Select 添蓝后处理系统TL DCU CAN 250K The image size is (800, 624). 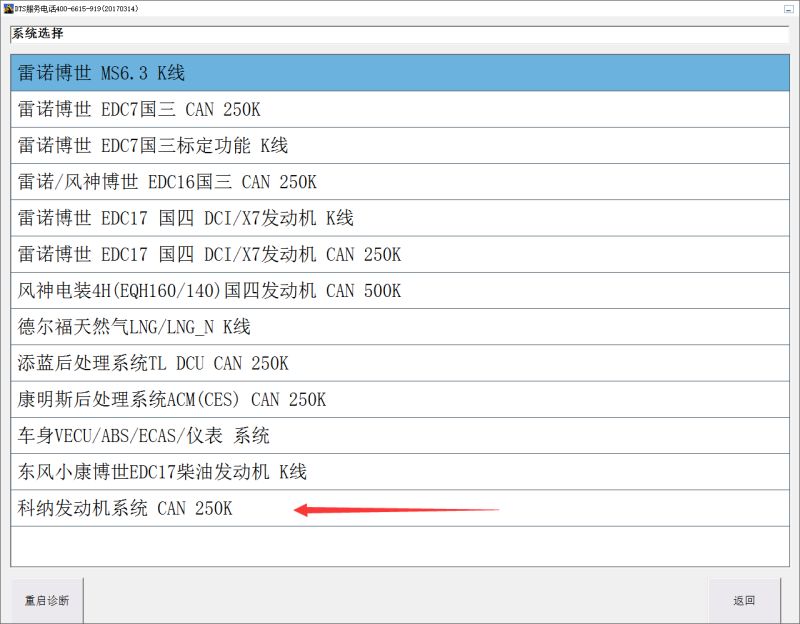400,363
